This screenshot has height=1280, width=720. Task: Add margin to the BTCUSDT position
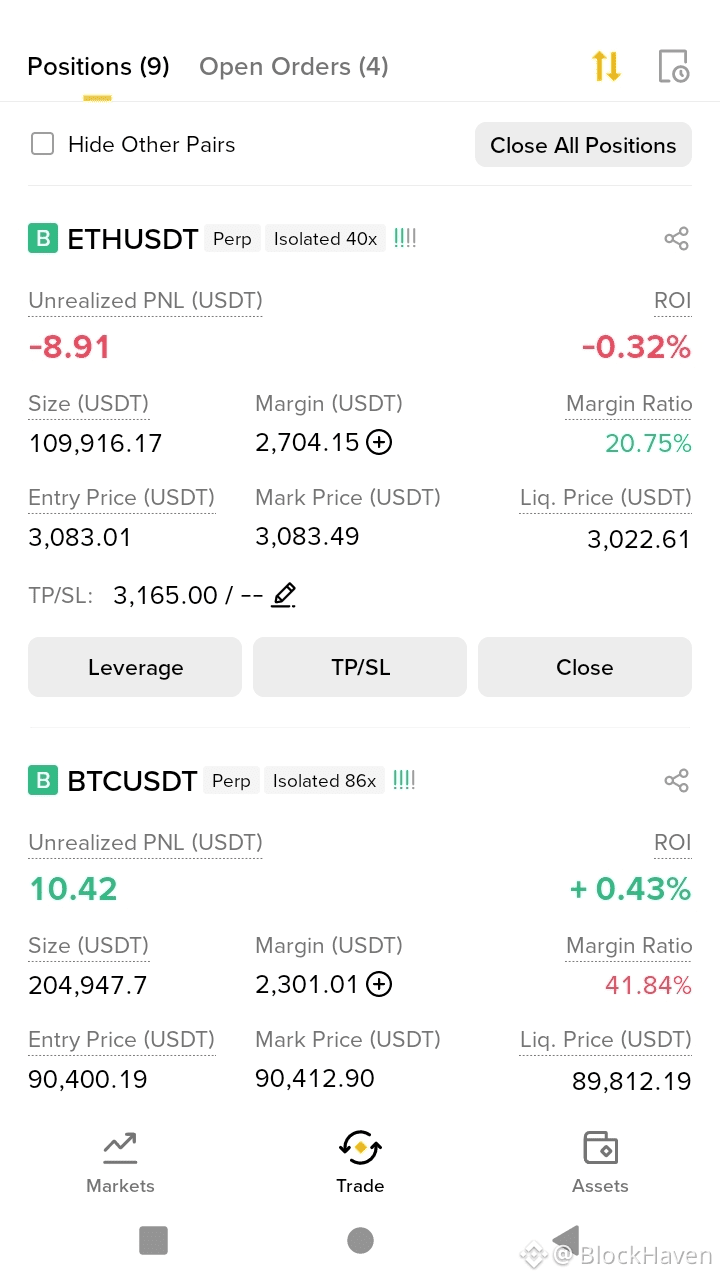coord(379,985)
